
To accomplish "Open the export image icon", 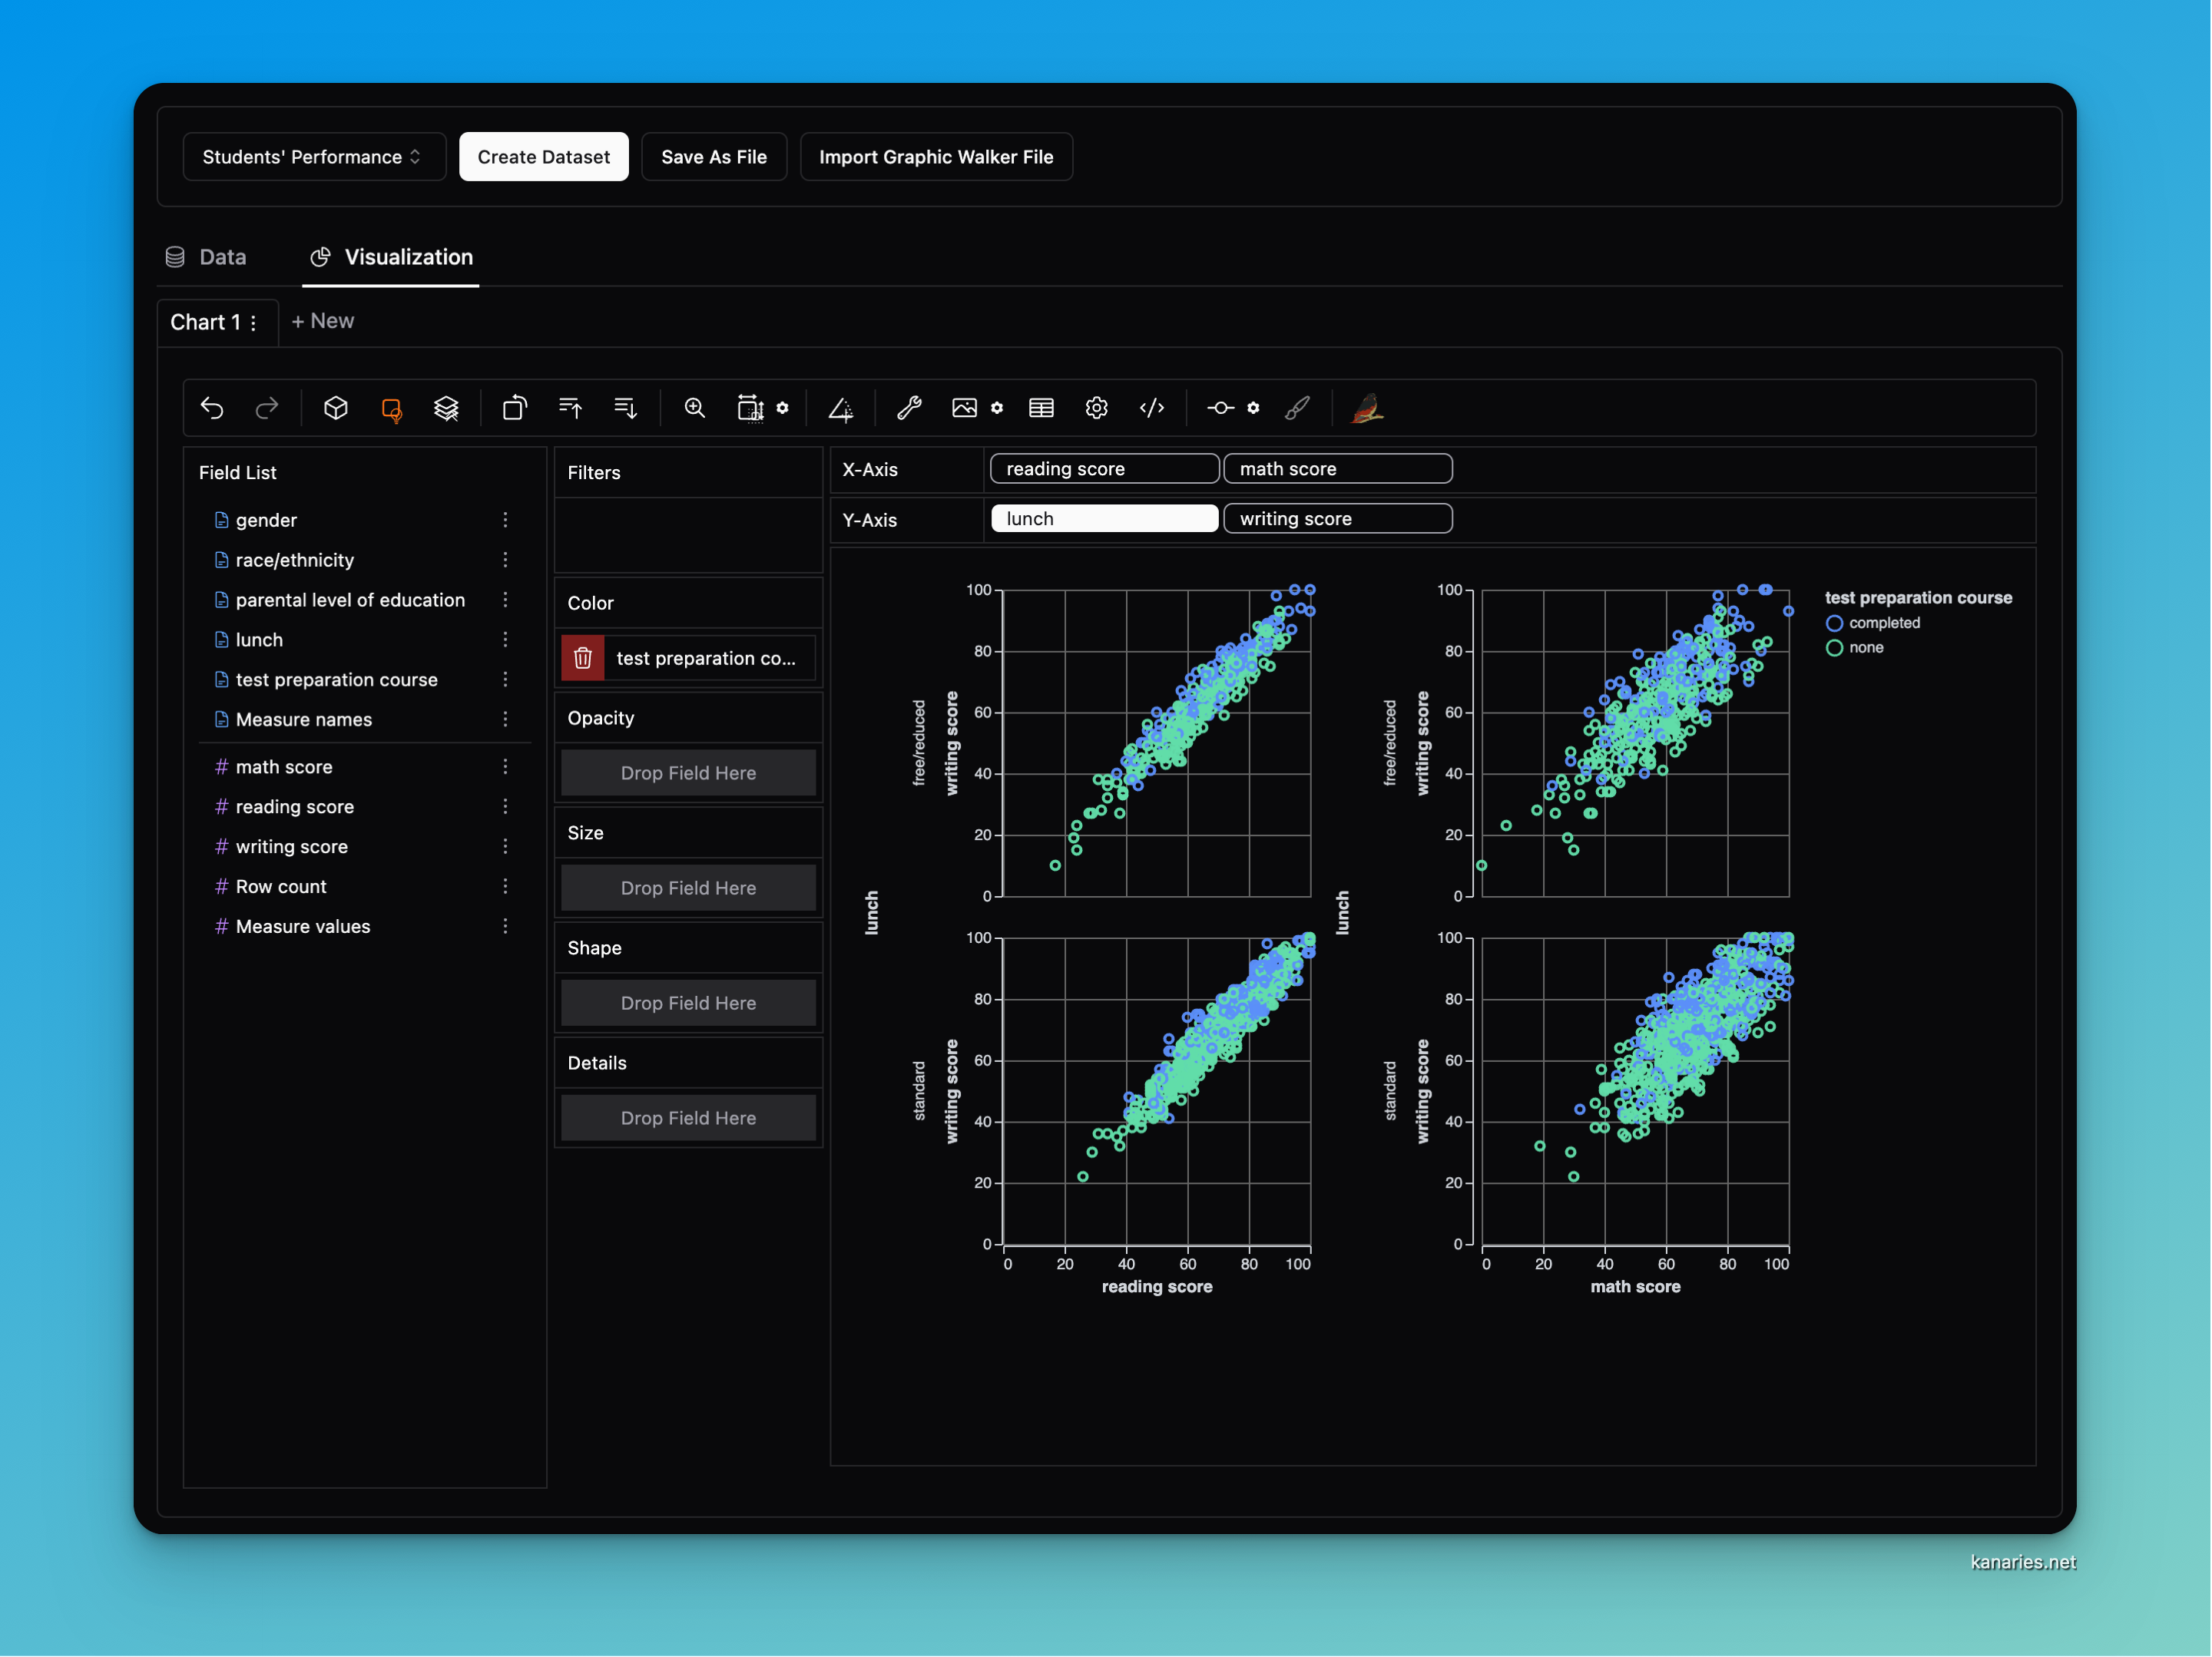I will tap(964, 408).
